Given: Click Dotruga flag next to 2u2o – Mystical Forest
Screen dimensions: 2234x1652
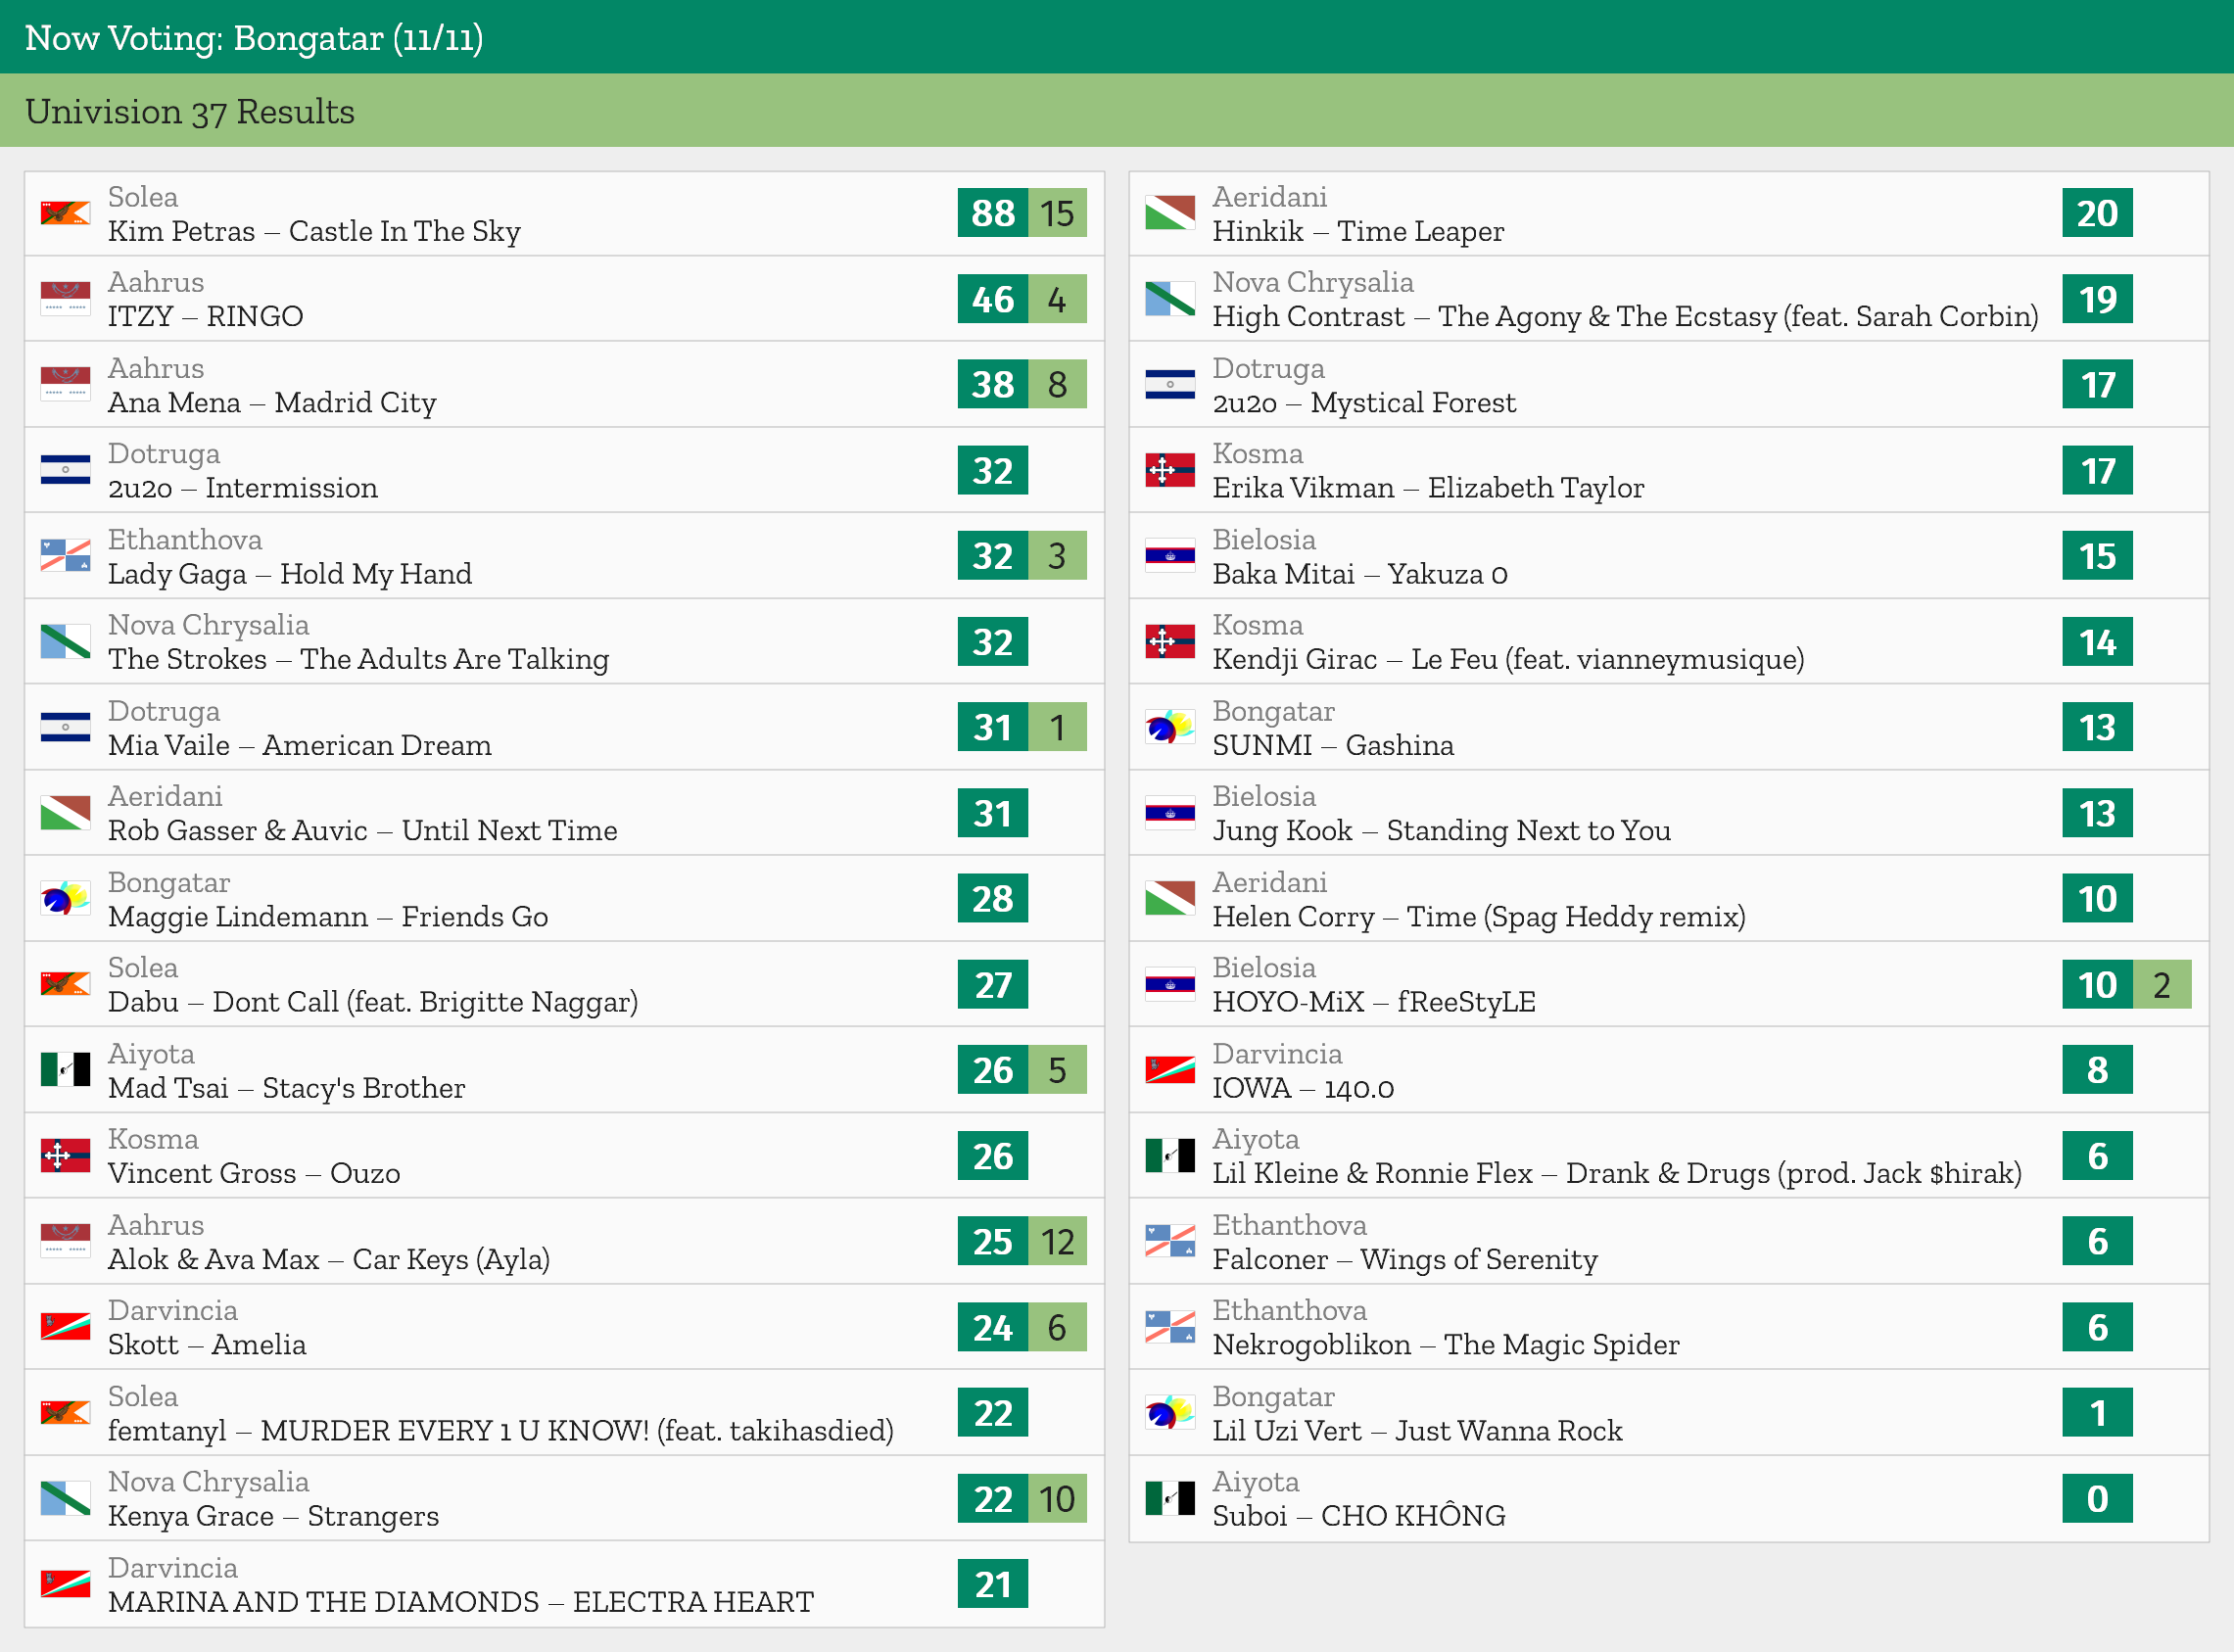Looking at the screenshot, I should click(1170, 384).
